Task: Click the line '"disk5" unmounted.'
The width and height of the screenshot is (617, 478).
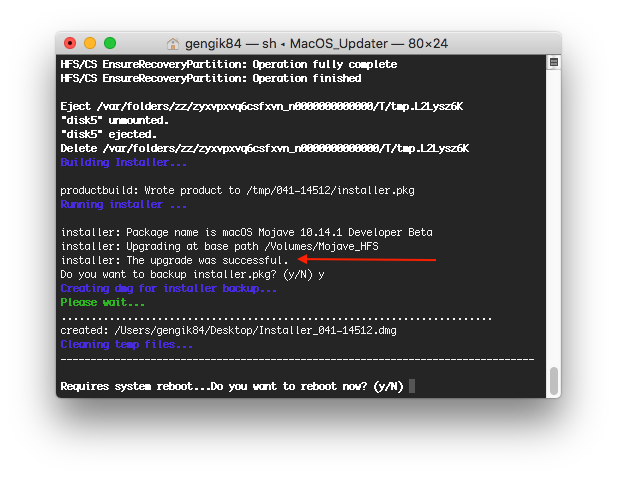Action: coord(115,120)
